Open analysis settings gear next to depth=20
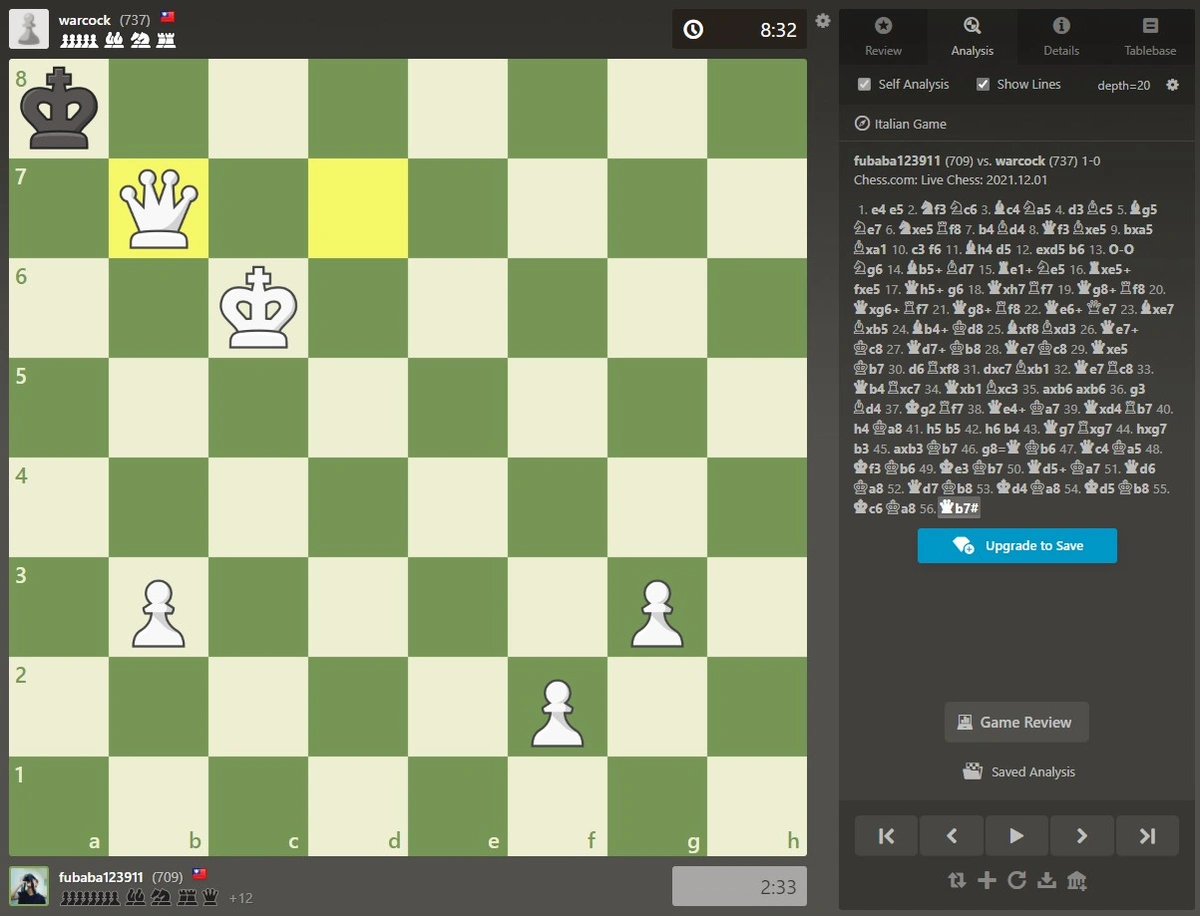Viewport: 1200px width, 916px height. (1172, 85)
